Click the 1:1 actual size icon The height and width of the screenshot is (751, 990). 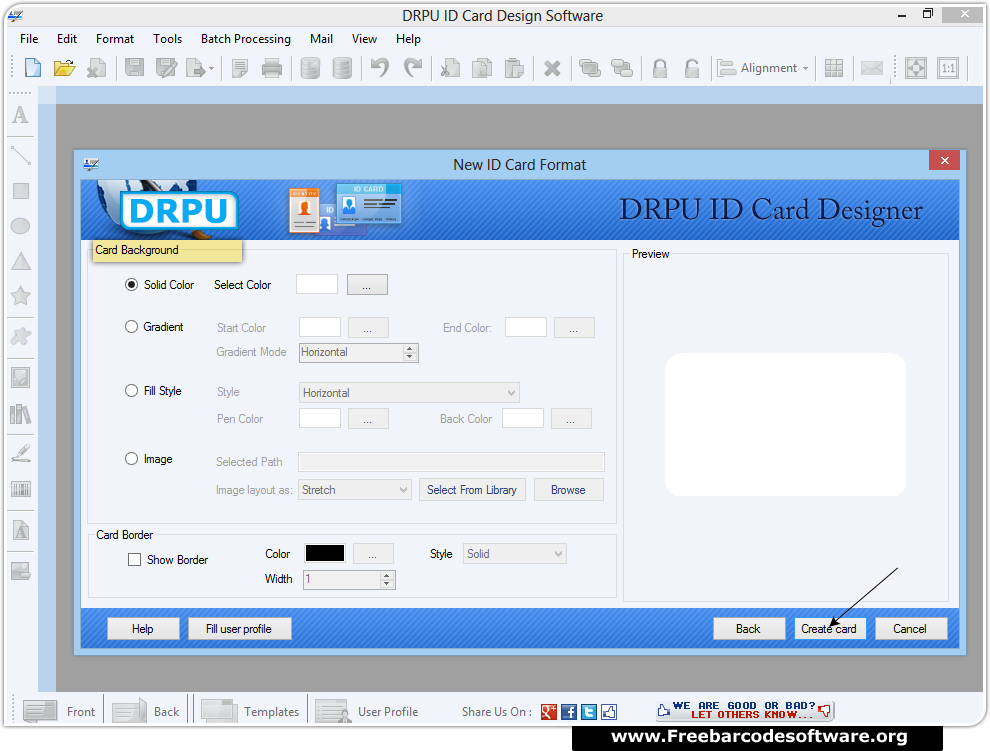[948, 68]
